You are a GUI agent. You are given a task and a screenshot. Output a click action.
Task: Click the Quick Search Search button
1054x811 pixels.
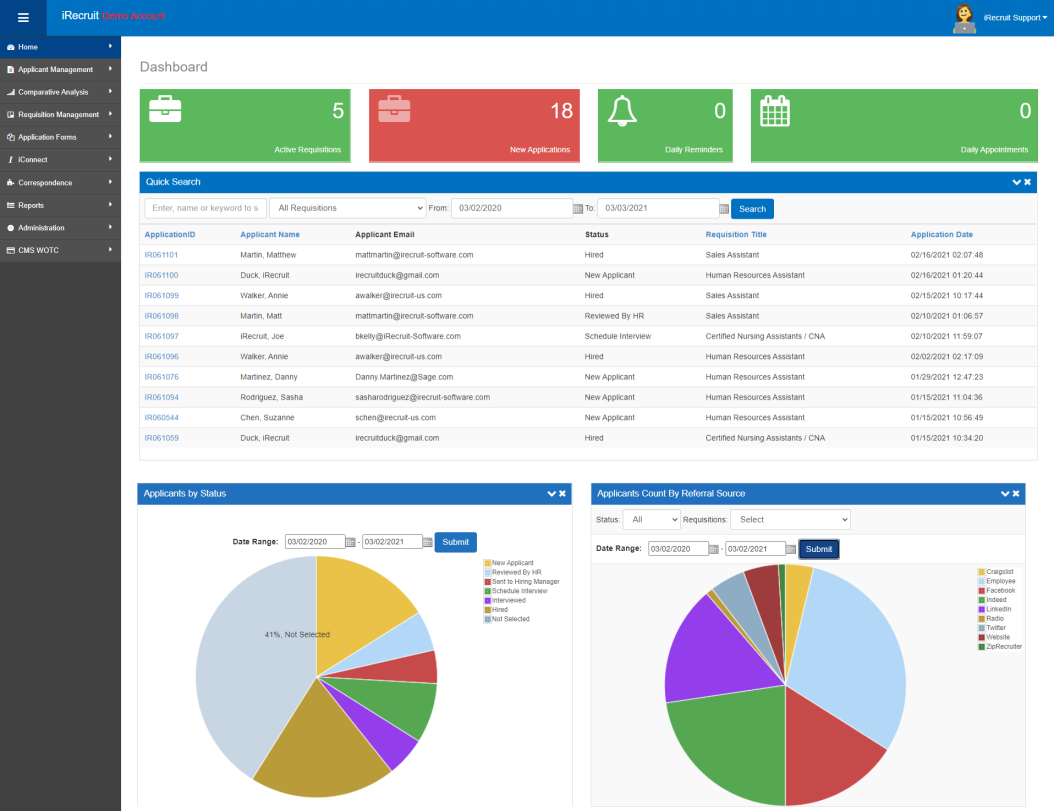(x=752, y=209)
